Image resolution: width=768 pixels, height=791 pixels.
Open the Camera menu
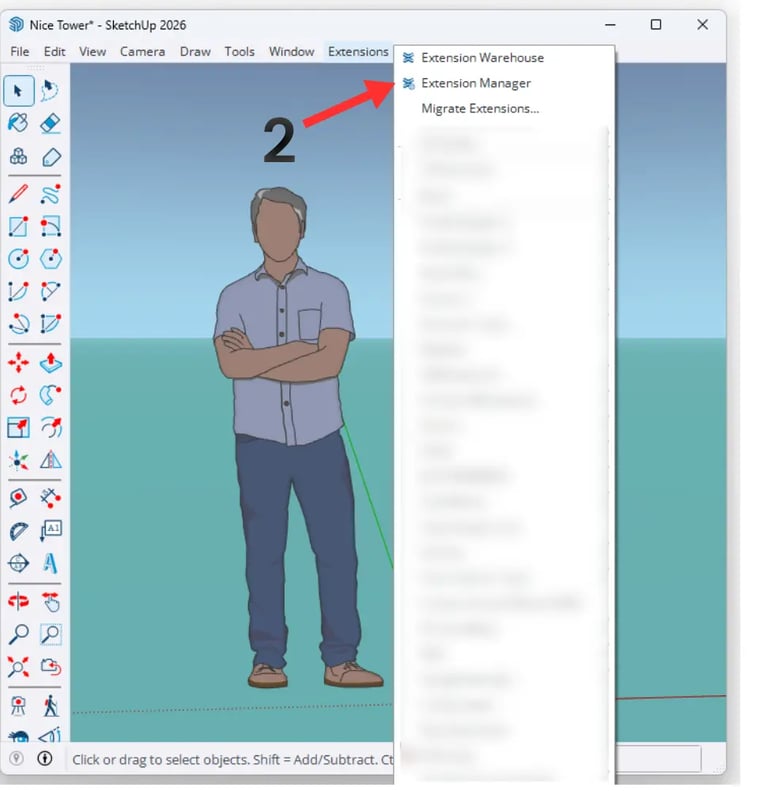(x=142, y=51)
